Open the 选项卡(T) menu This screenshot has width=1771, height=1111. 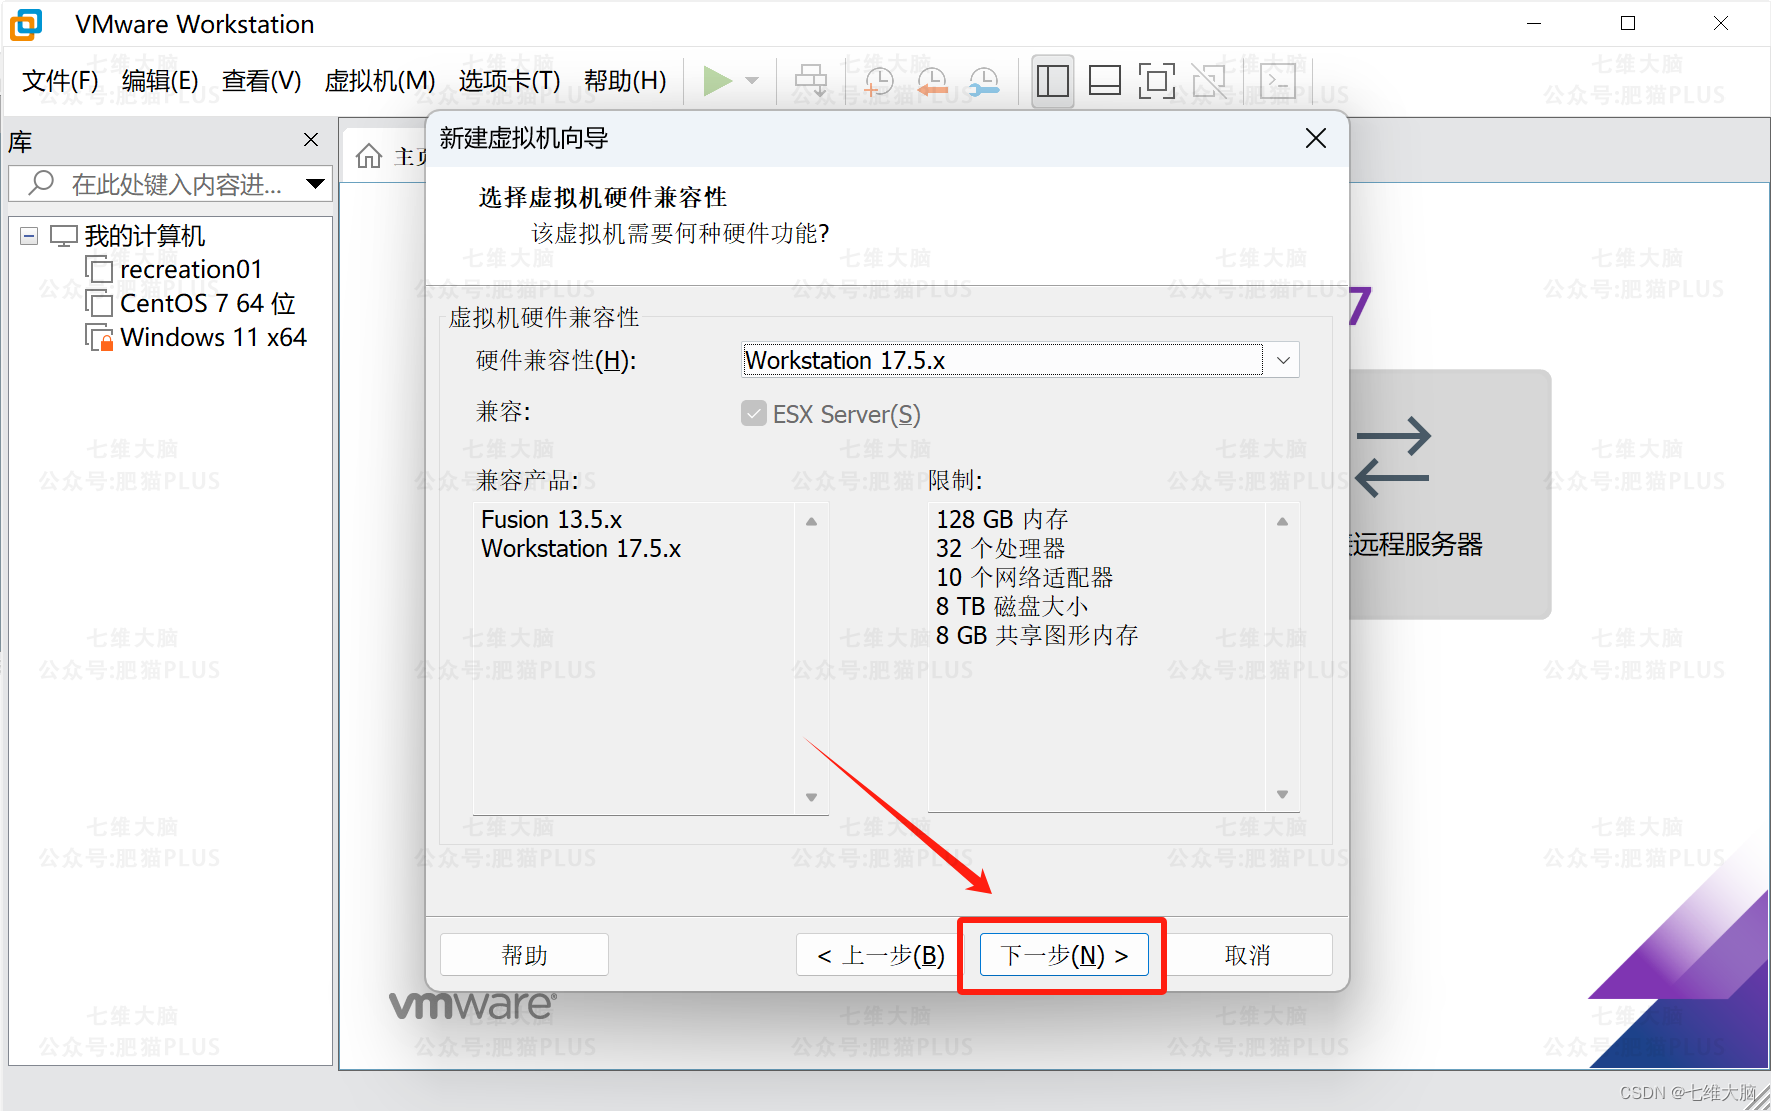(x=509, y=81)
